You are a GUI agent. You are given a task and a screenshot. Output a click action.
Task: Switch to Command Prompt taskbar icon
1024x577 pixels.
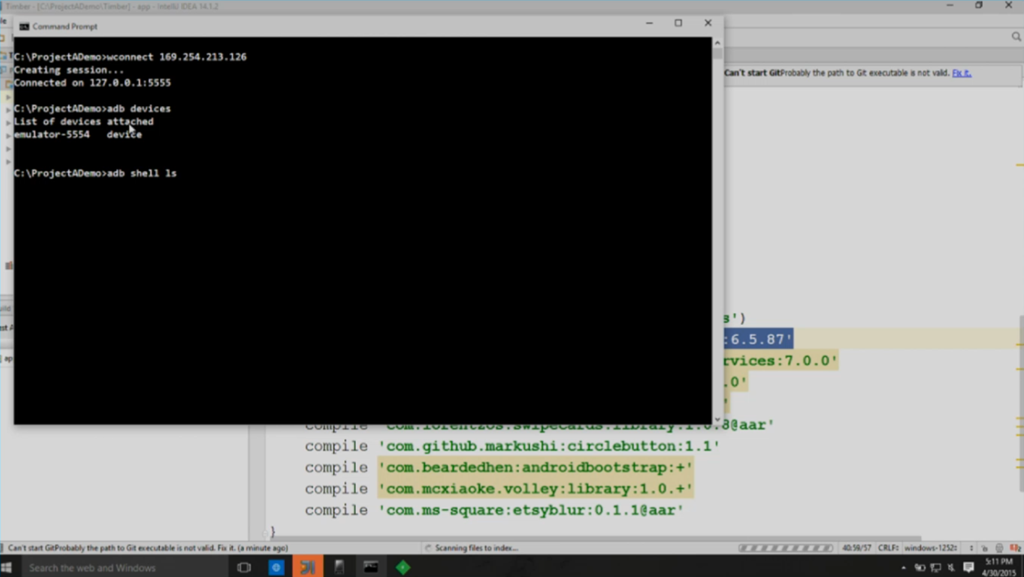[371, 567]
